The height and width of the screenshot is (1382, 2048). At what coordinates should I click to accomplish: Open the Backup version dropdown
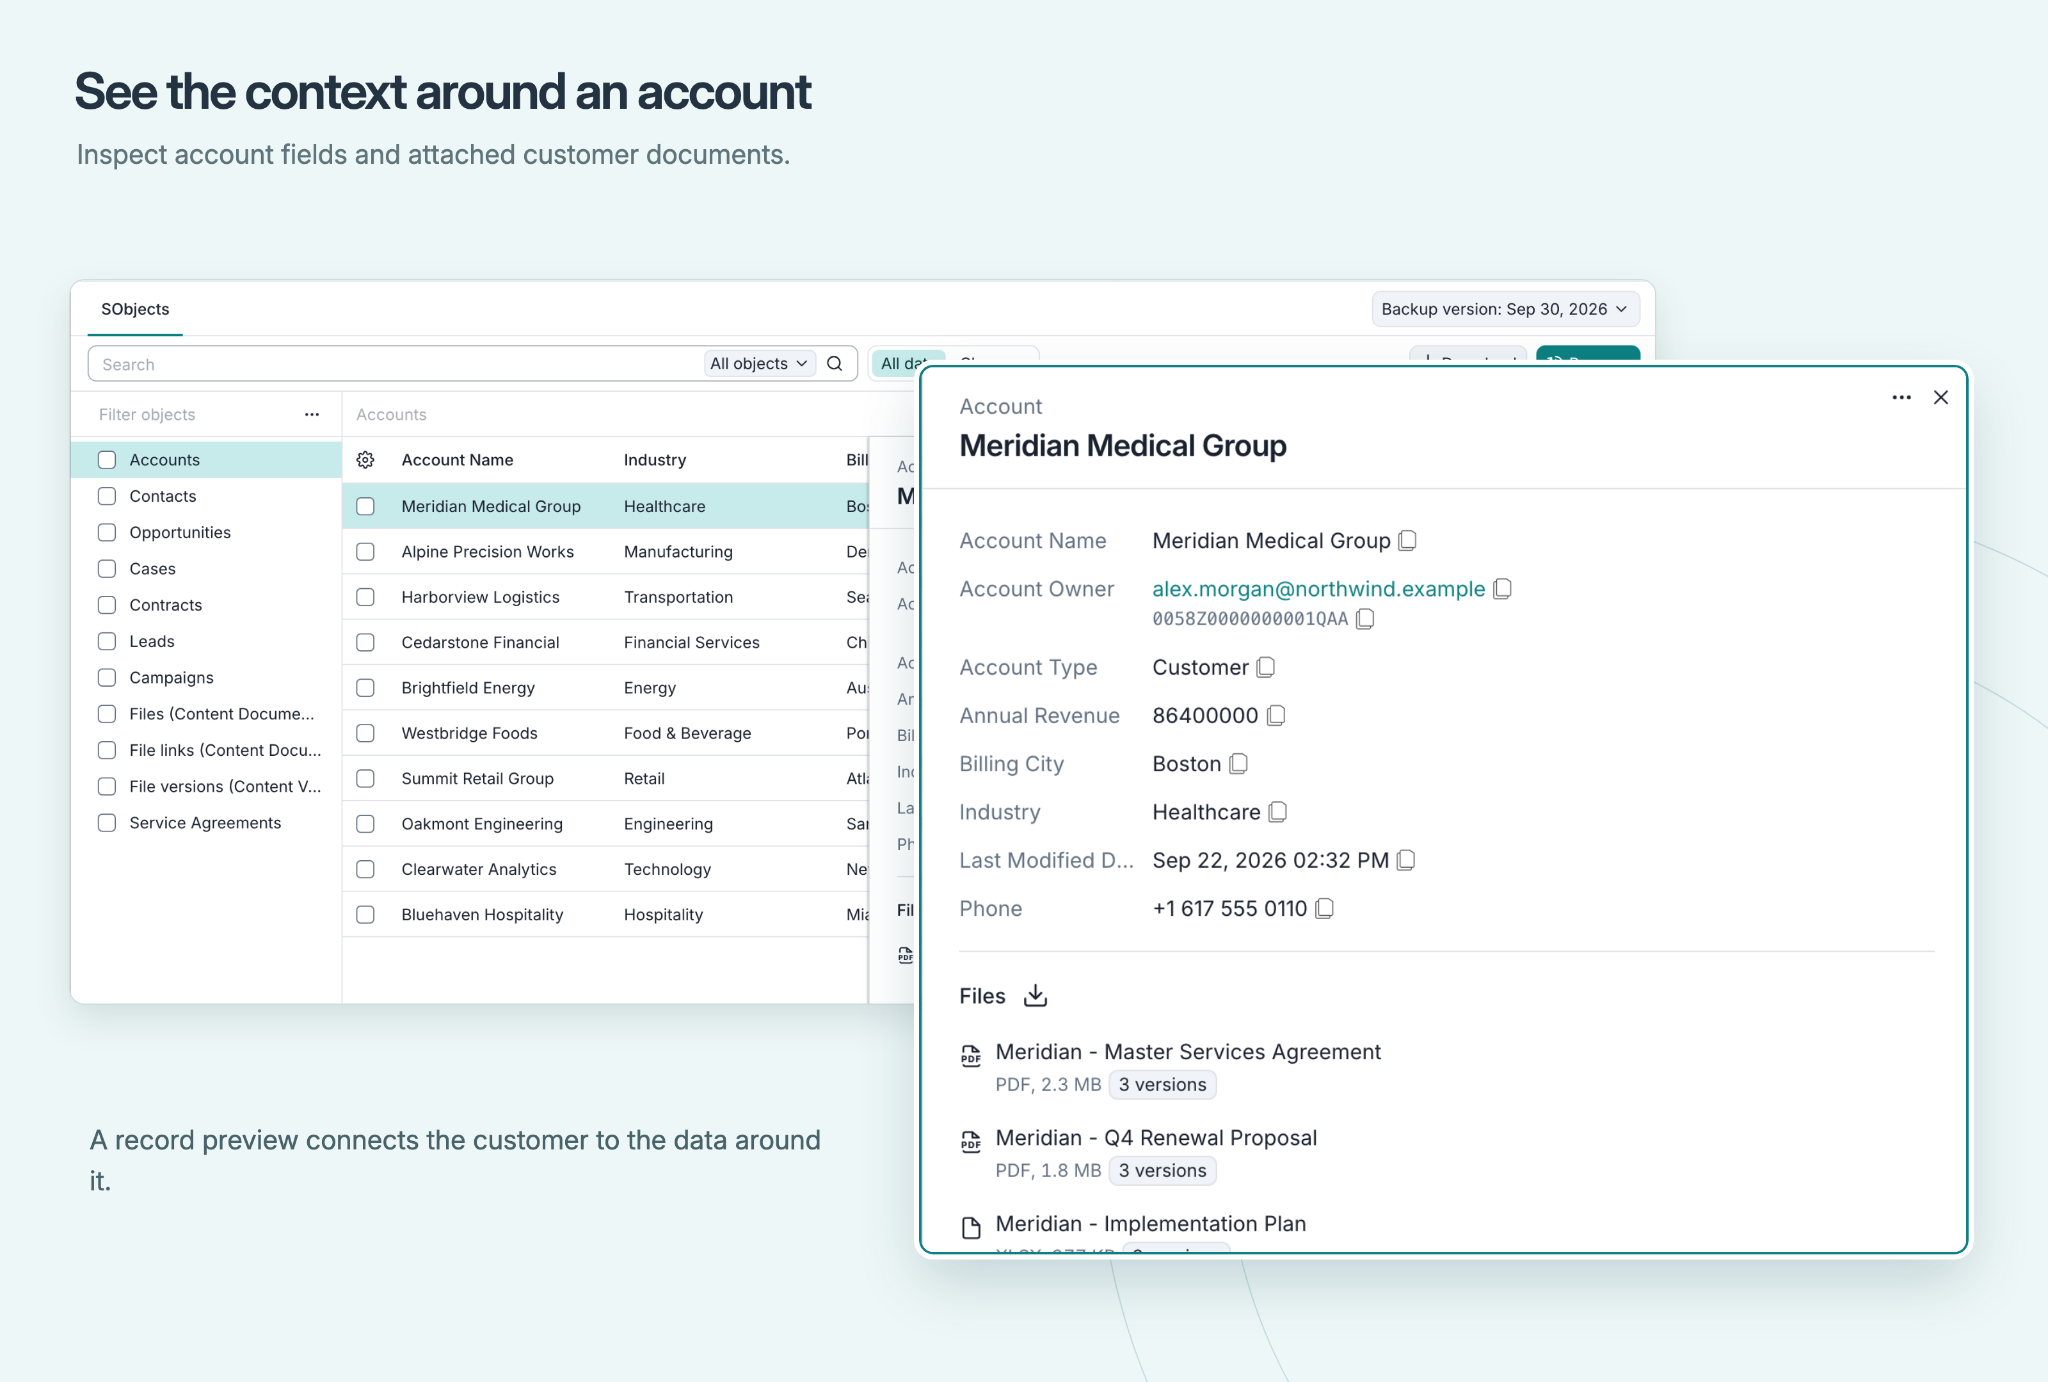coord(1505,309)
